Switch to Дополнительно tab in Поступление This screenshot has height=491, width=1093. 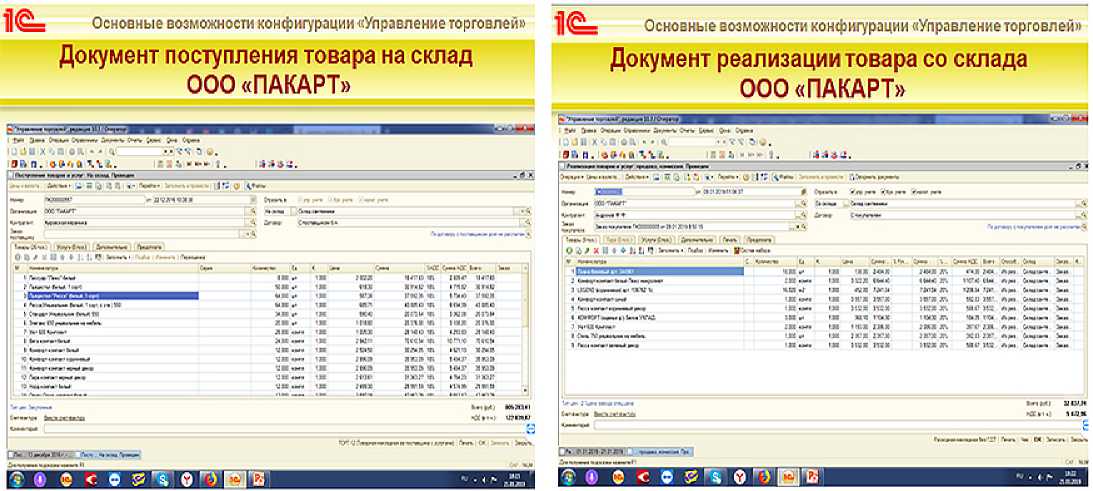tap(112, 247)
